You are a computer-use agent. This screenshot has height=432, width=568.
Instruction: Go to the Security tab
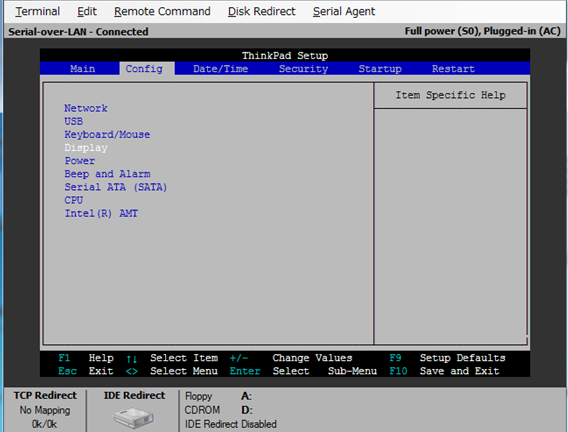pos(304,69)
